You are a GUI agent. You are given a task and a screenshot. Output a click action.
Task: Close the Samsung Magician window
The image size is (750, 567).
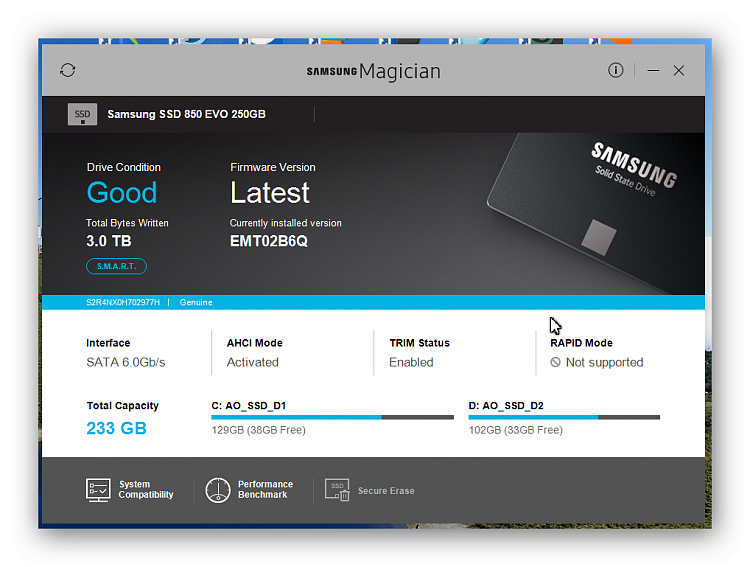point(678,71)
